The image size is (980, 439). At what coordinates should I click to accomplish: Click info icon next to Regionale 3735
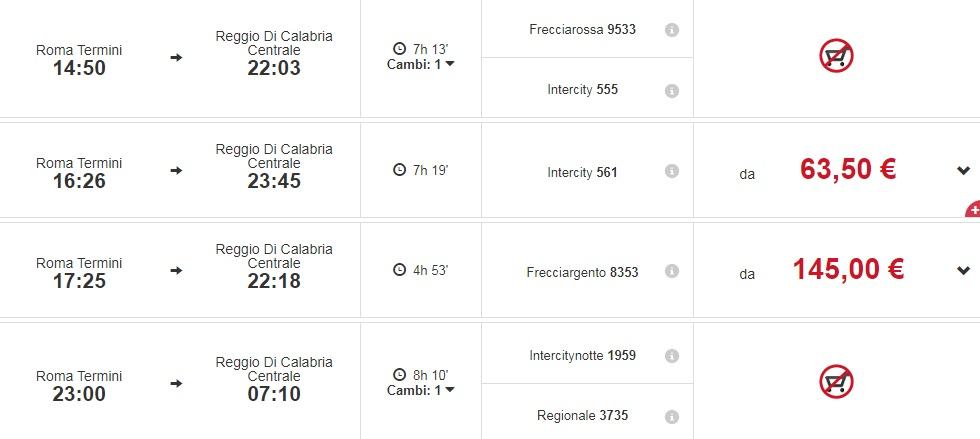[672, 416]
